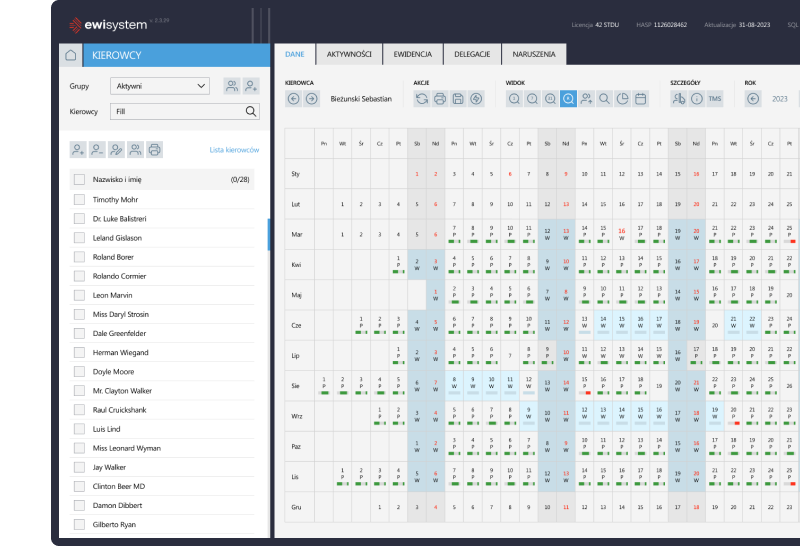The height and width of the screenshot is (546, 800).
Task: Click the edit driver pencil icon
Action: click(116, 150)
